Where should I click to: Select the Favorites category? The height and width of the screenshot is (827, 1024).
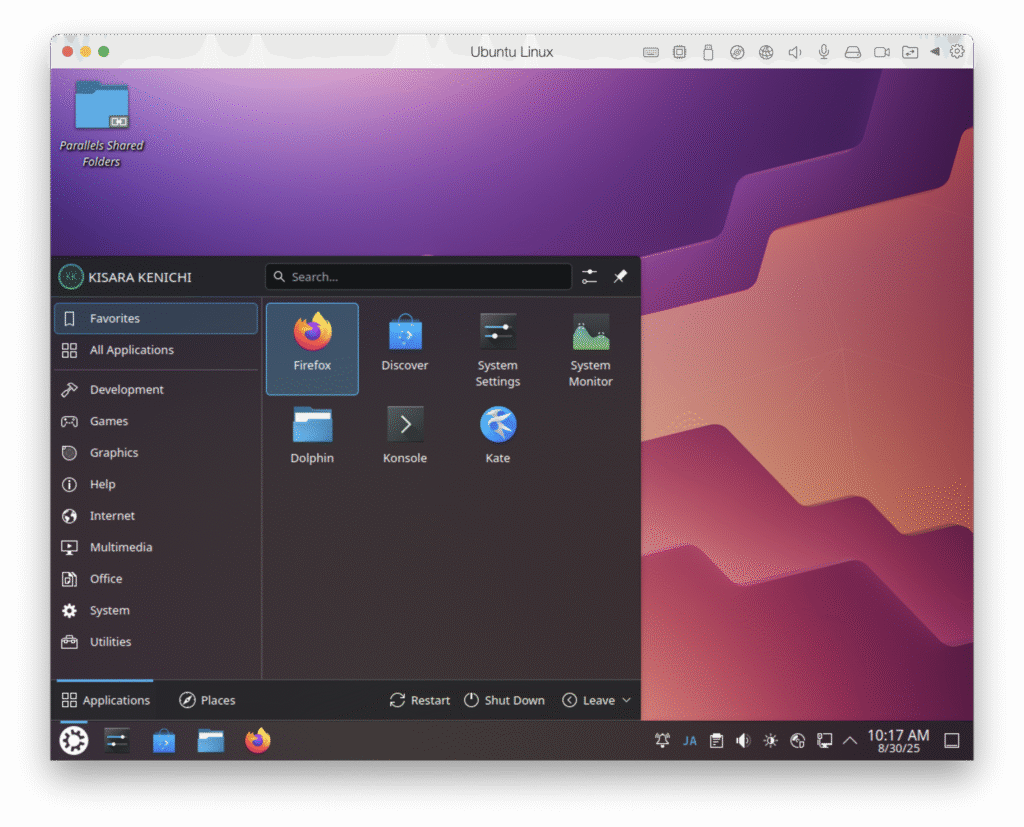click(156, 318)
